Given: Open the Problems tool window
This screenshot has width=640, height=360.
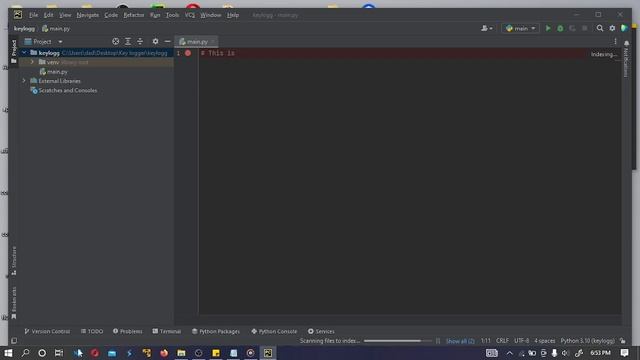Looking at the screenshot, I should 128,331.
